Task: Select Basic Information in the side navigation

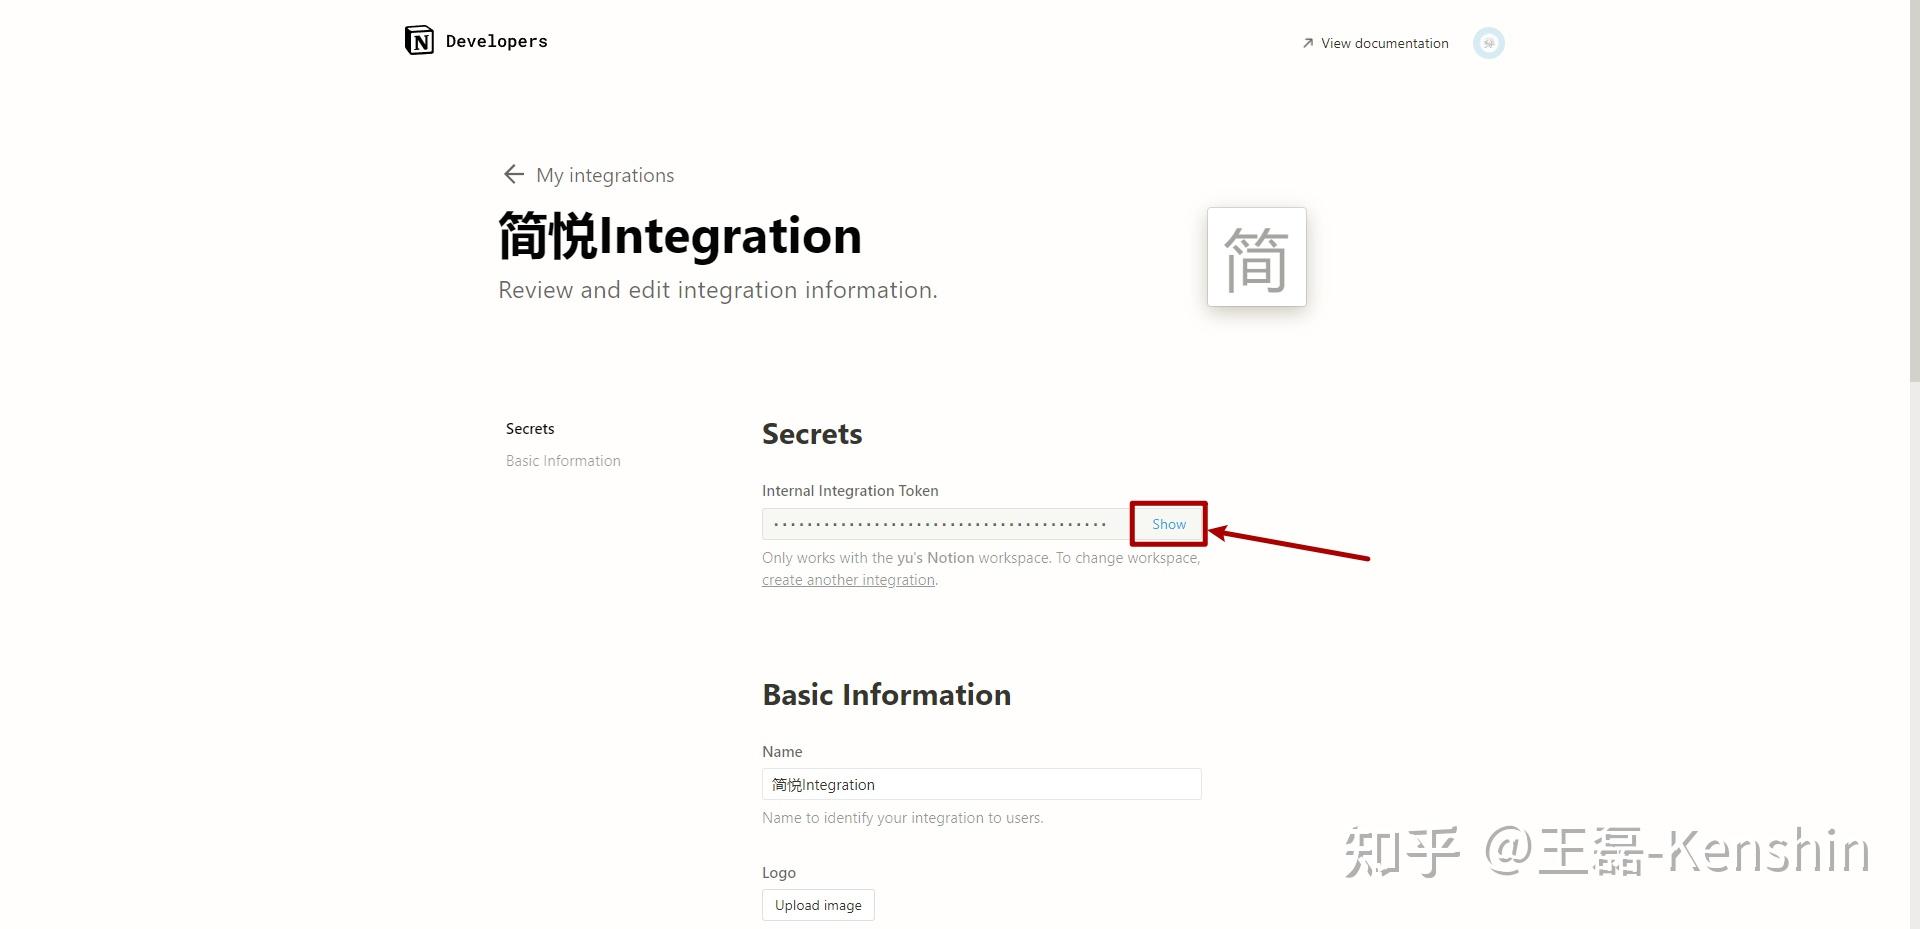Action: [563, 460]
